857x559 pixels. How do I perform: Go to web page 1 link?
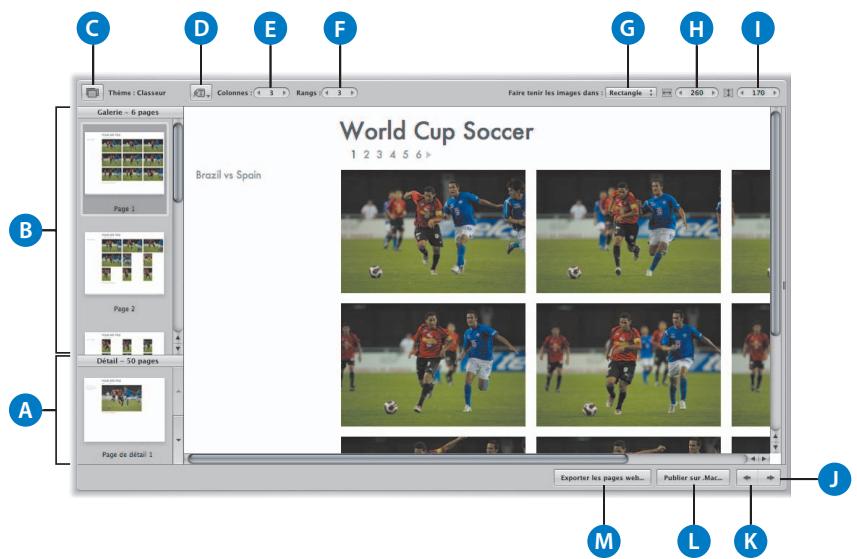tap(353, 155)
